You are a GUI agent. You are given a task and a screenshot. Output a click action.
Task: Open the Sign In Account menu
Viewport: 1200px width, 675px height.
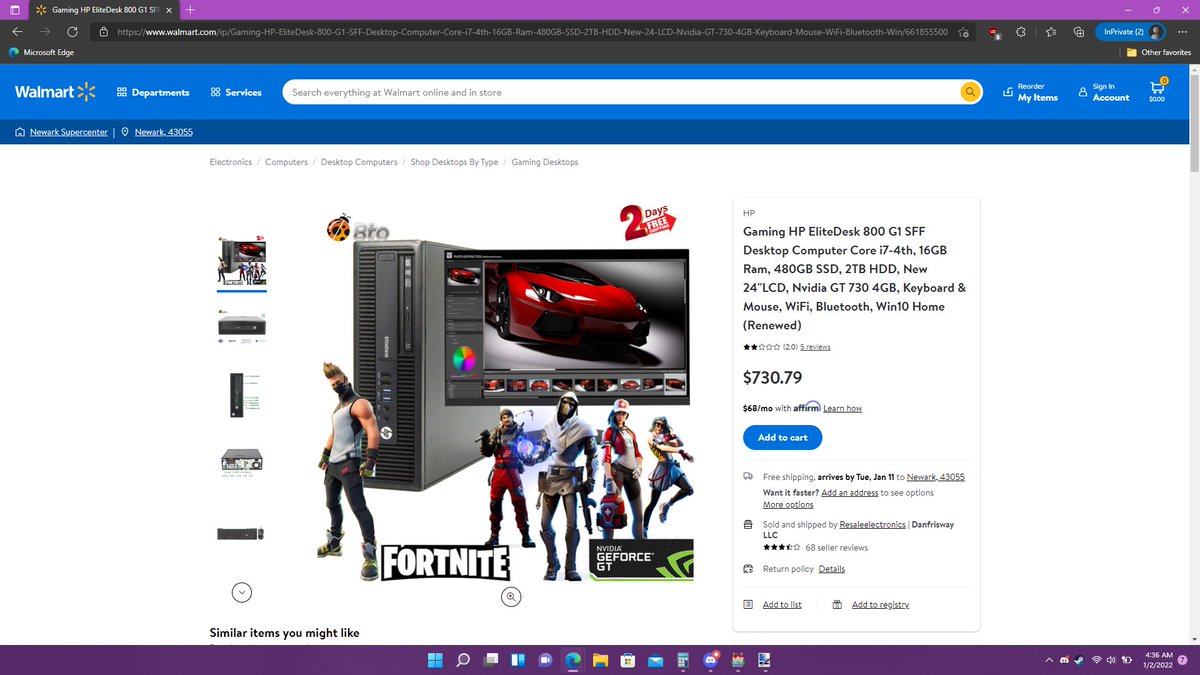(1104, 92)
